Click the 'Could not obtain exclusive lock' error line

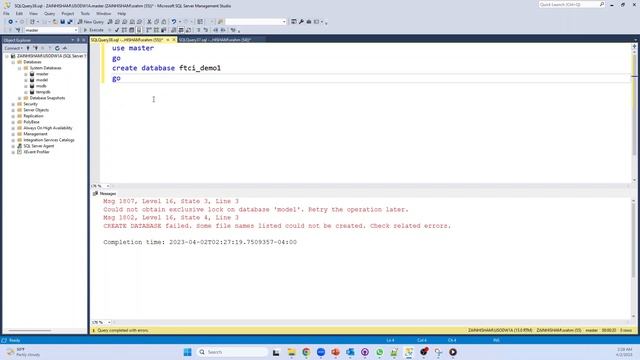tap(256, 209)
